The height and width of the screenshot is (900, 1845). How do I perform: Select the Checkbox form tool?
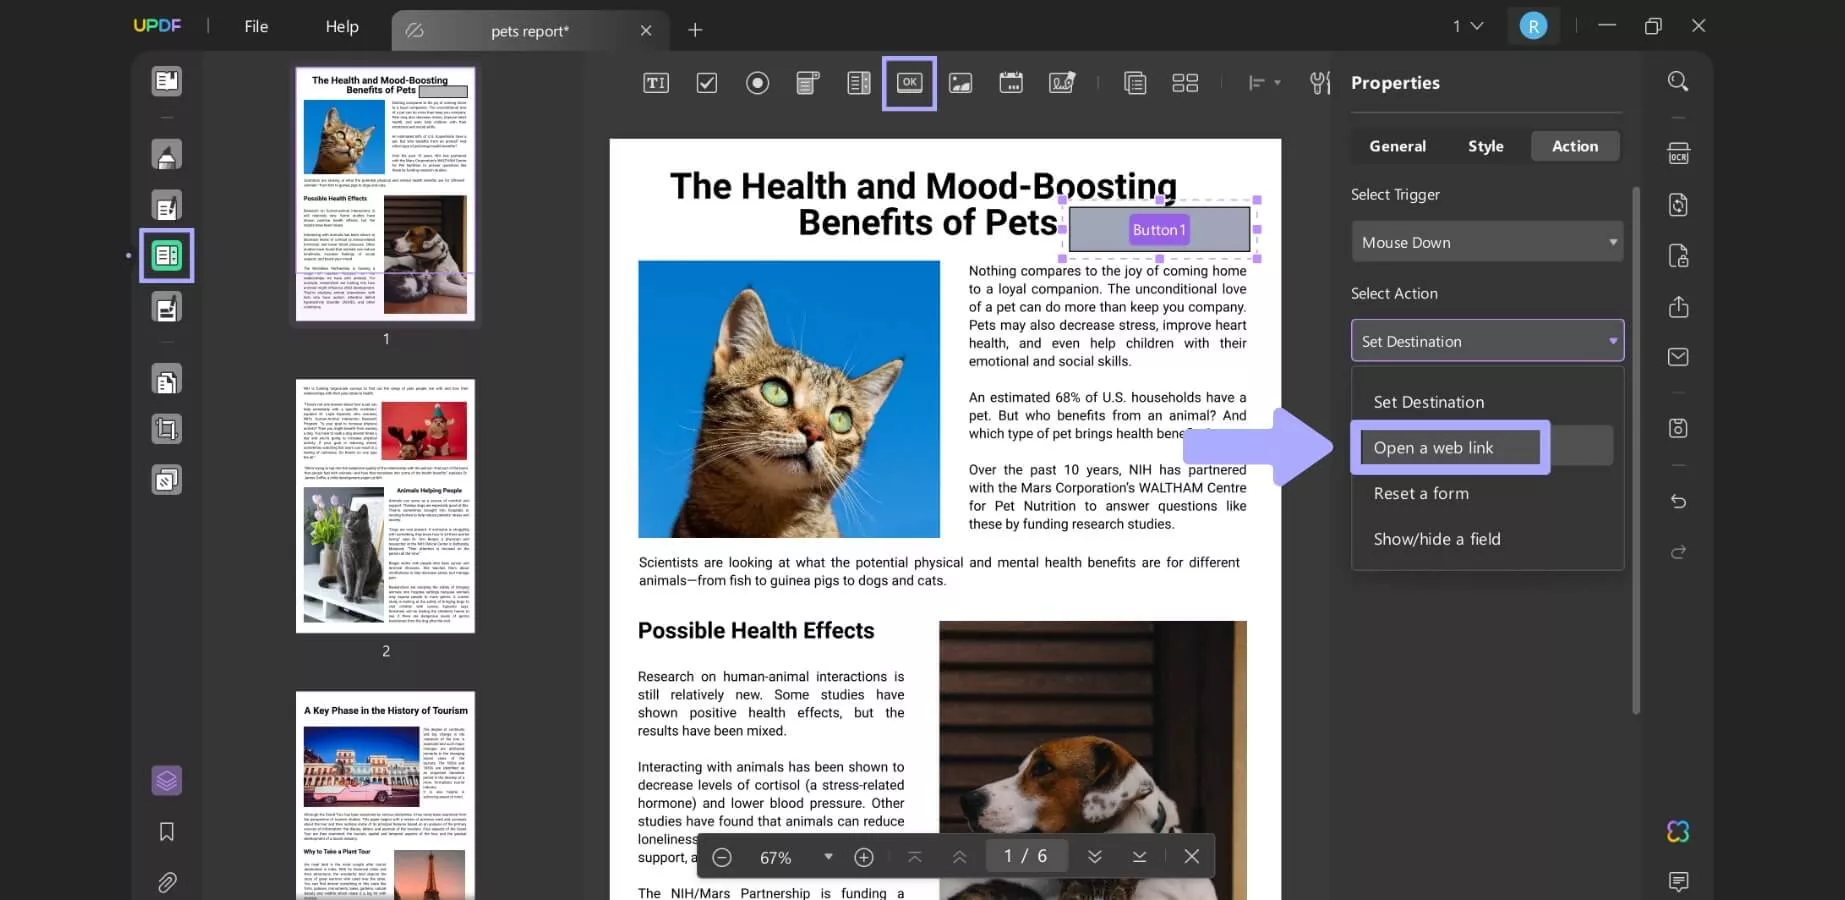point(707,83)
